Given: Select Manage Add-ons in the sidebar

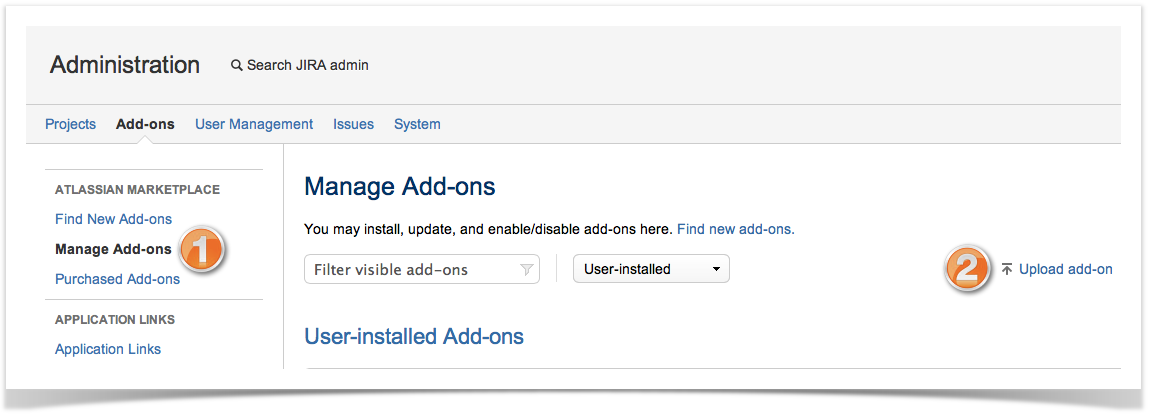Looking at the screenshot, I should coord(113,249).
